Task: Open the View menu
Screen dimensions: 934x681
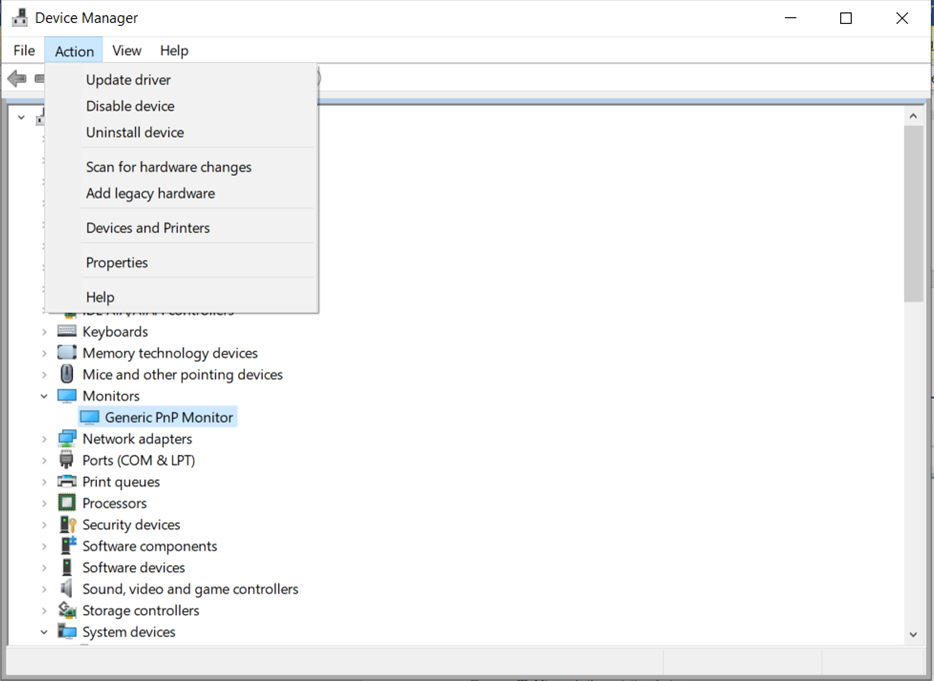Action: (126, 50)
